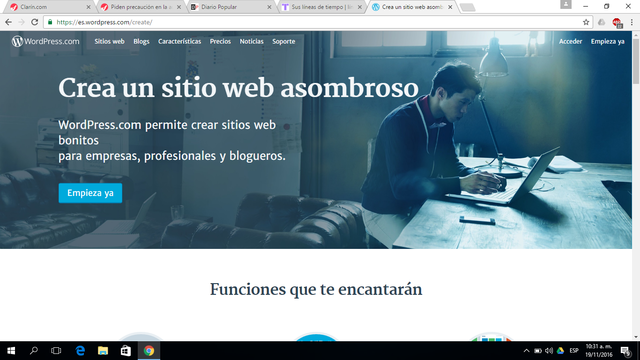This screenshot has height=360, width=640.
Task: Open Windows Store from taskbar
Action: pyautogui.click(x=126, y=351)
